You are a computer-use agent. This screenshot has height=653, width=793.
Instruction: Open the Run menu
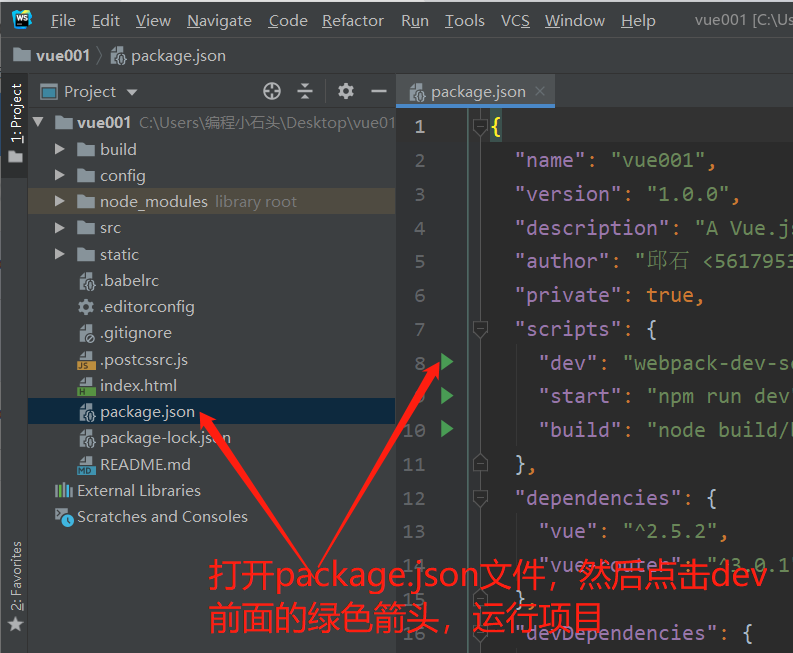click(x=415, y=21)
